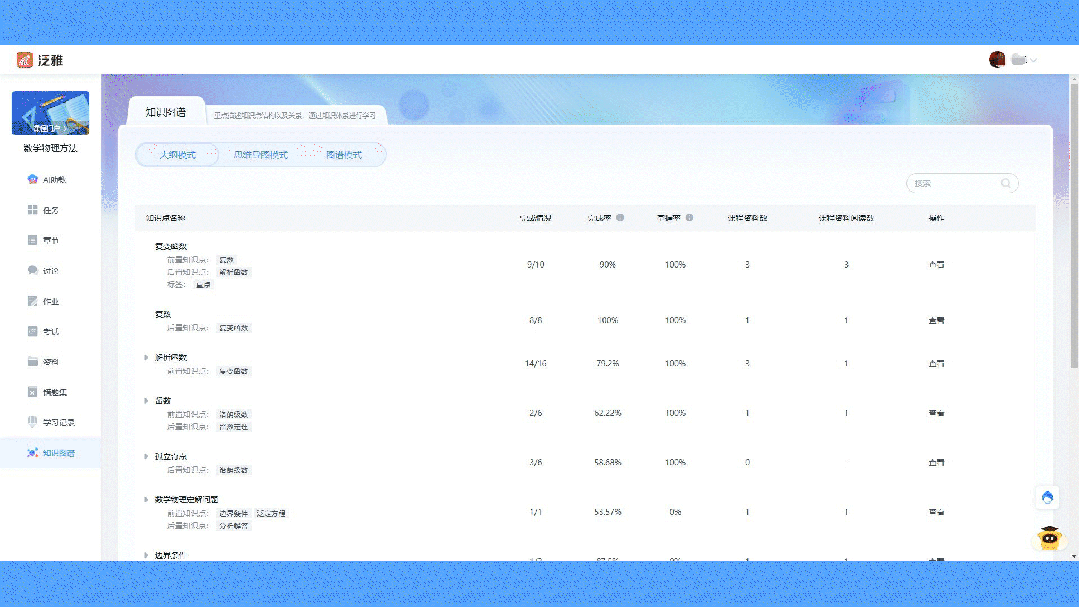Click the 作业 homework icon in sidebar

pos(33,301)
